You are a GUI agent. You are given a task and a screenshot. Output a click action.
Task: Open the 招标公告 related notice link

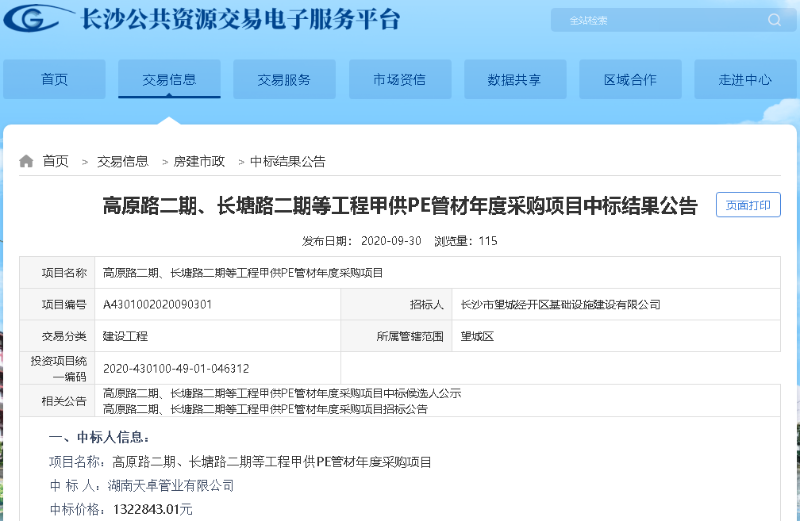[x=265, y=409]
